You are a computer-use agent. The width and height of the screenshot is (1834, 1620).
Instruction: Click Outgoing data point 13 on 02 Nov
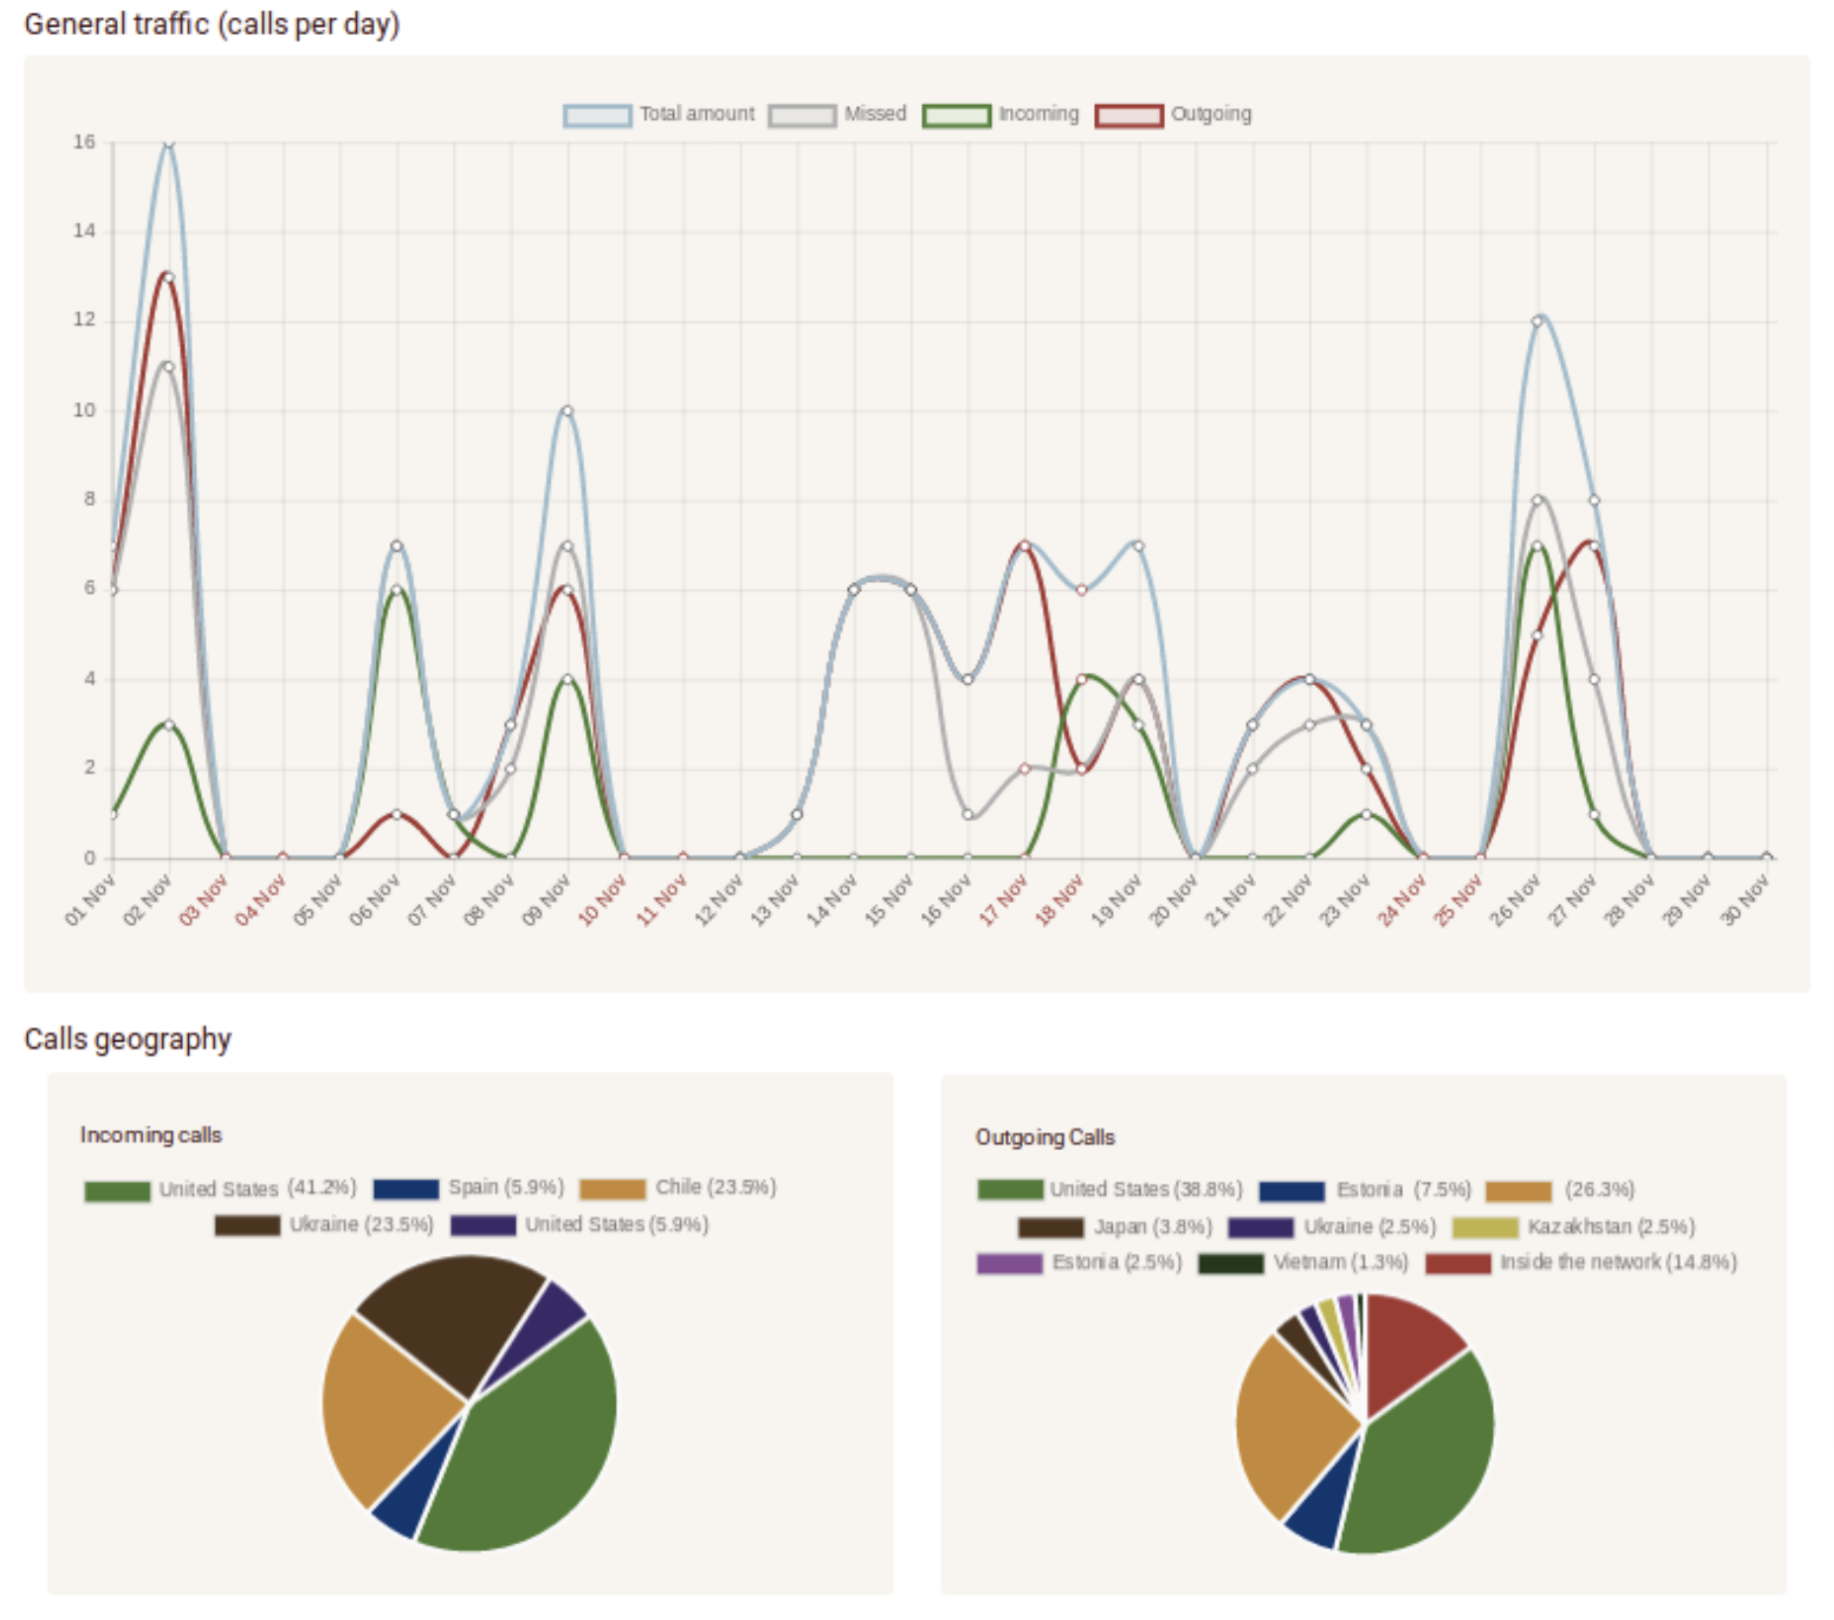(169, 278)
